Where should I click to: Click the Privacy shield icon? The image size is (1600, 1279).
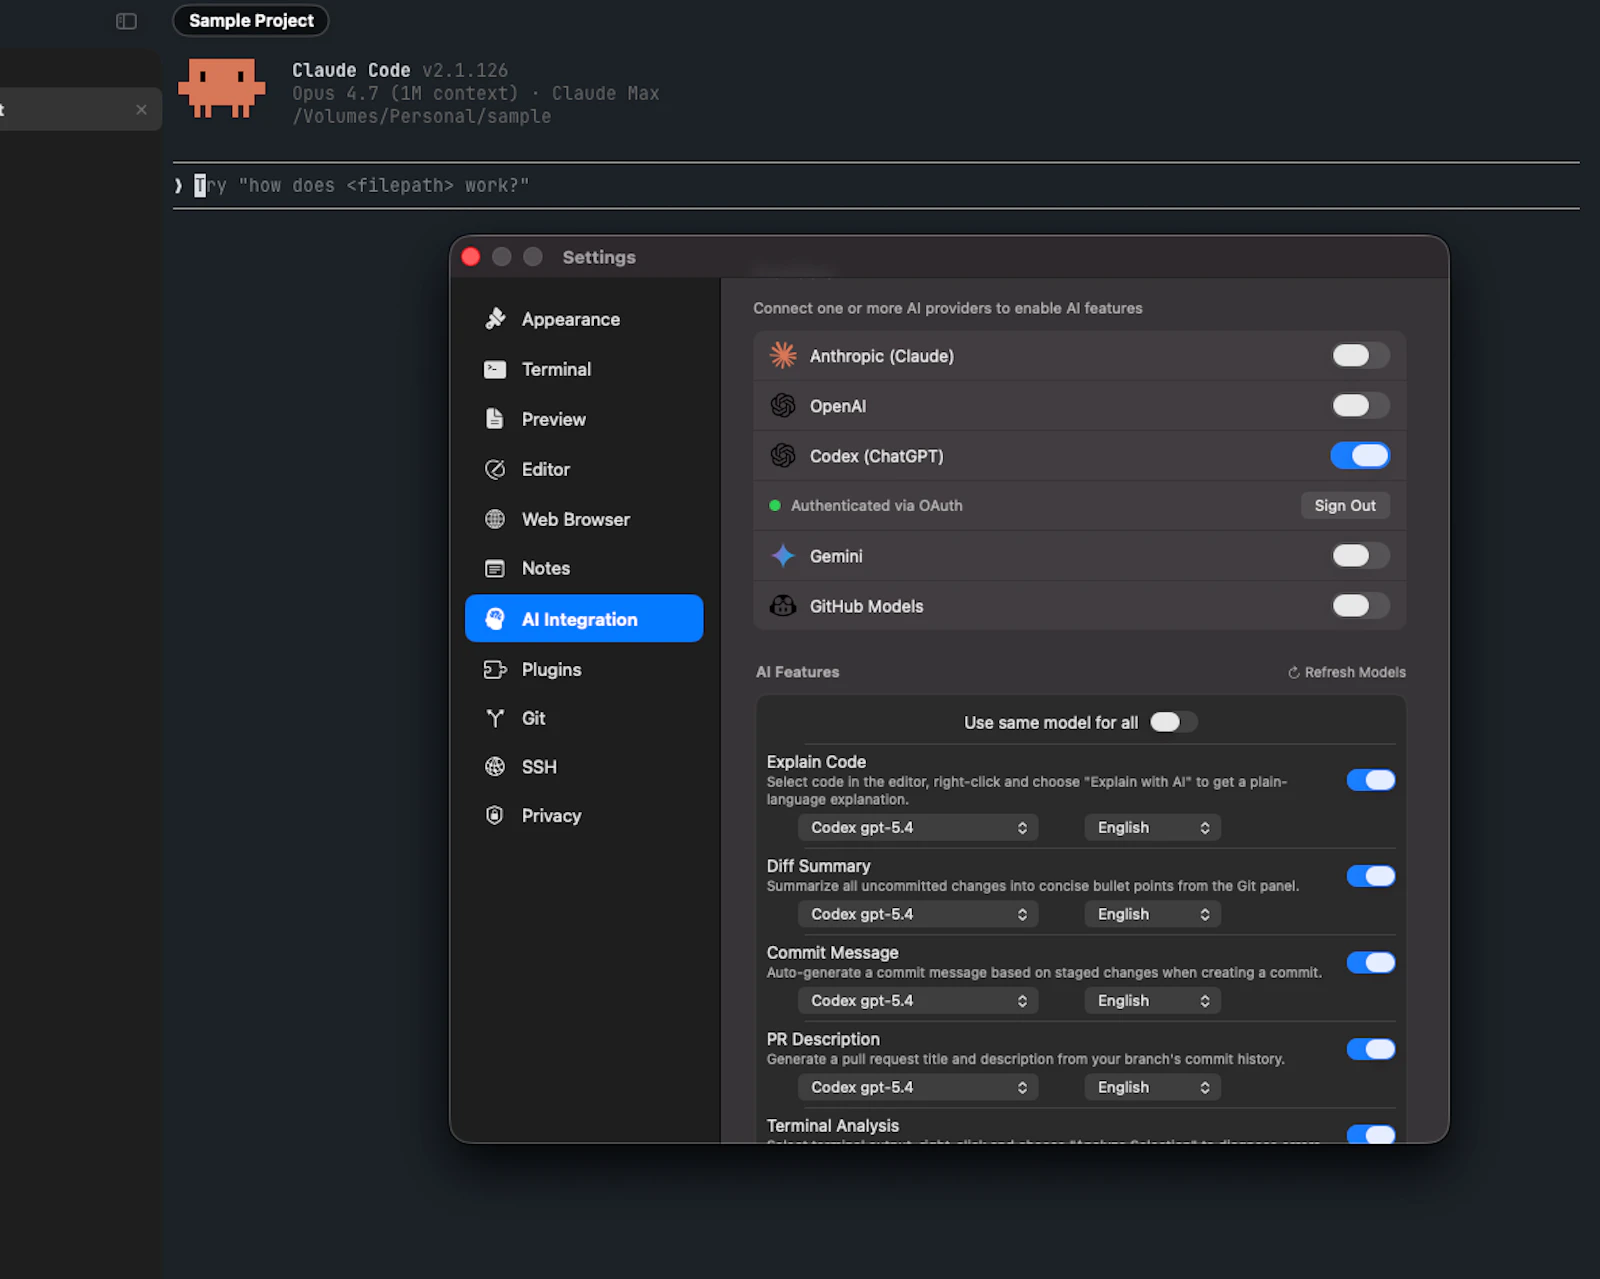pyautogui.click(x=495, y=815)
